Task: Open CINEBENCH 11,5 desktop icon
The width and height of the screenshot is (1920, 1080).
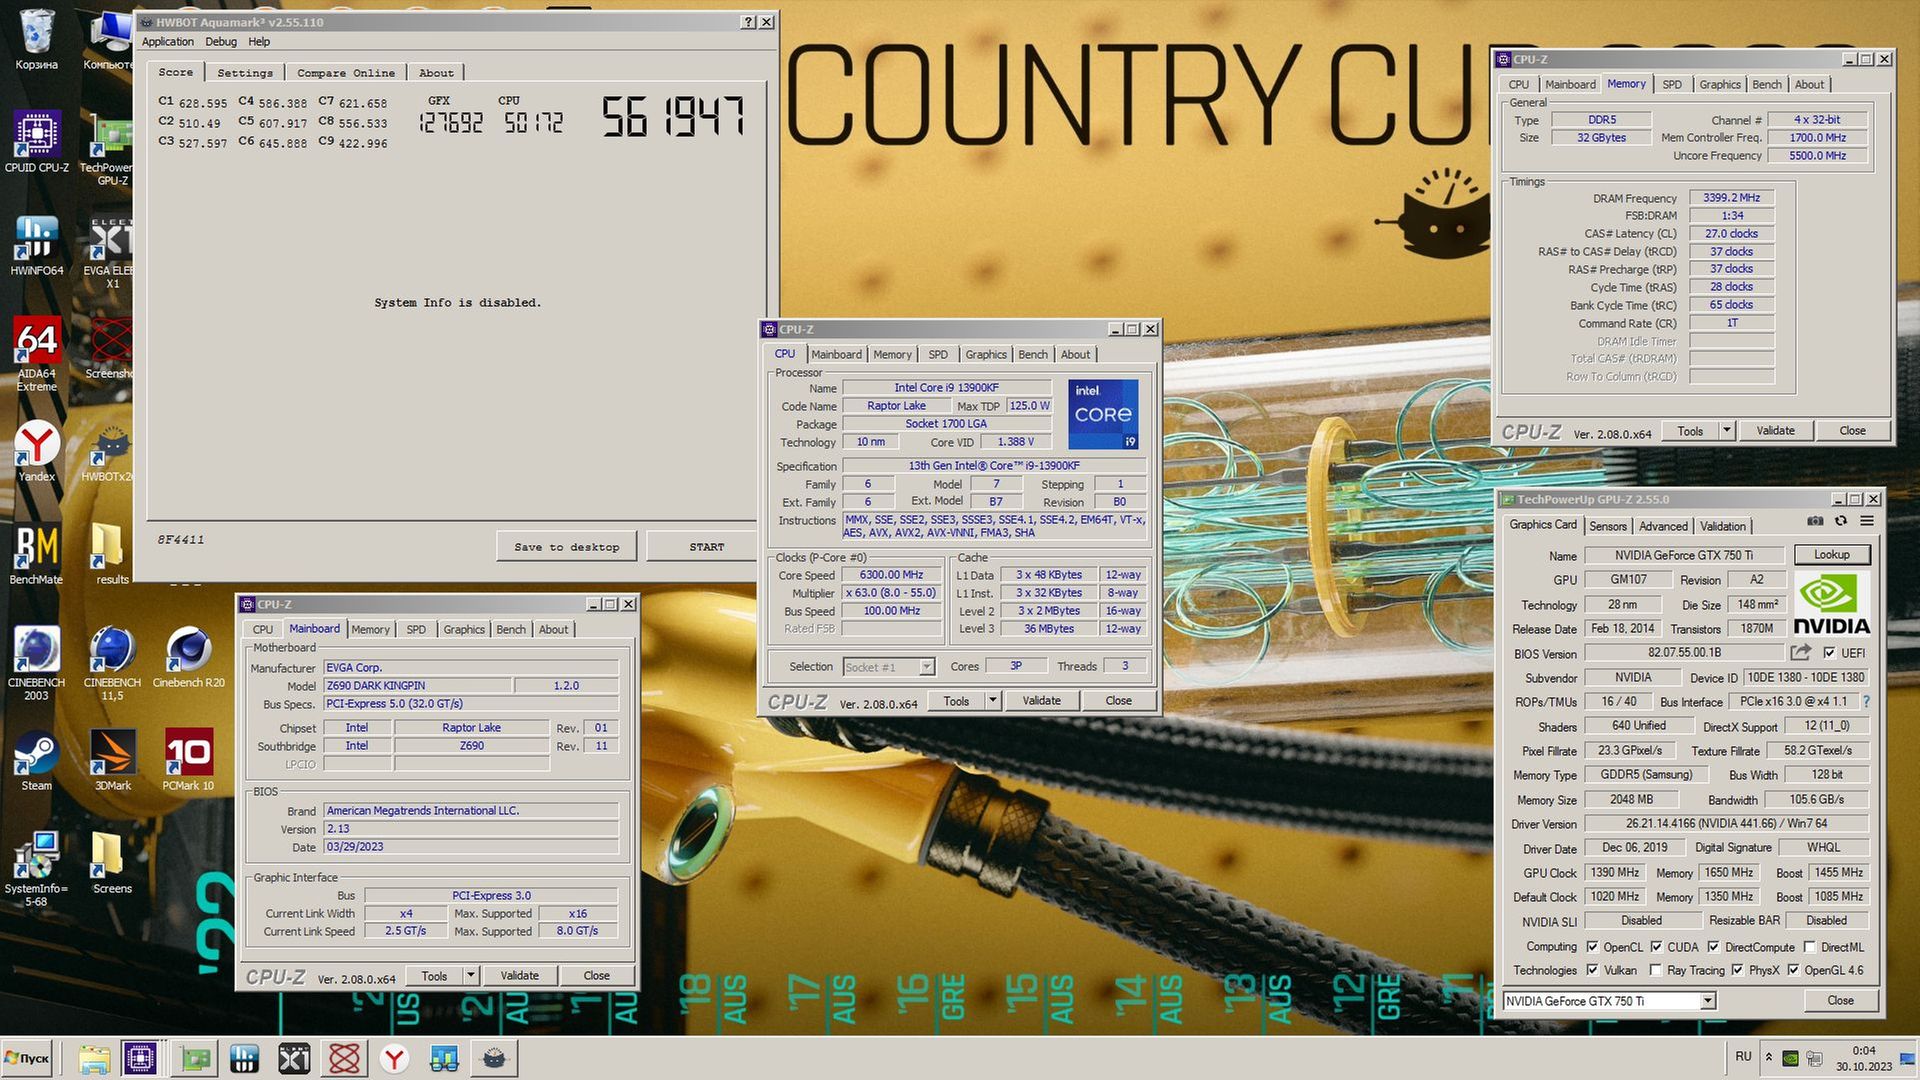Action: tap(112, 664)
